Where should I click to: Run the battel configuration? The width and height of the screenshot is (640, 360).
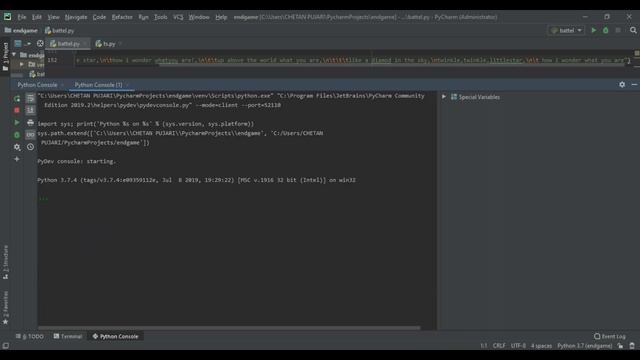(x=594, y=30)
